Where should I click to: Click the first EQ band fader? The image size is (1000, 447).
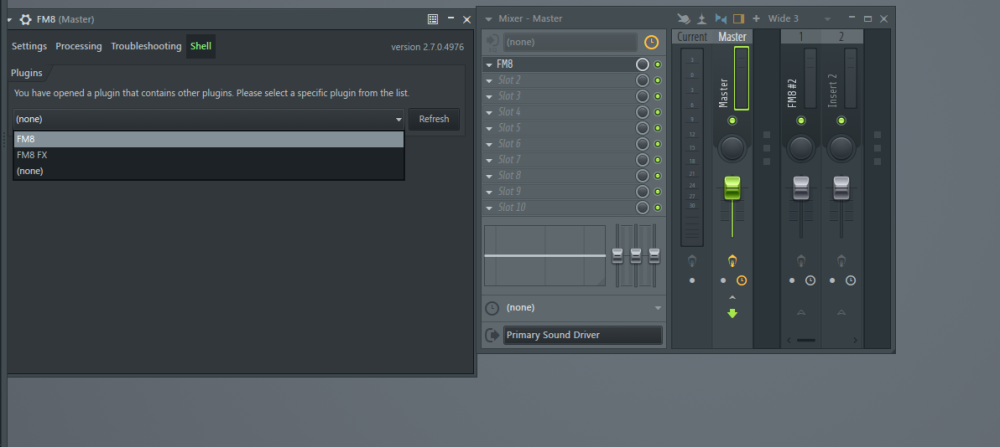pos(617,256)
